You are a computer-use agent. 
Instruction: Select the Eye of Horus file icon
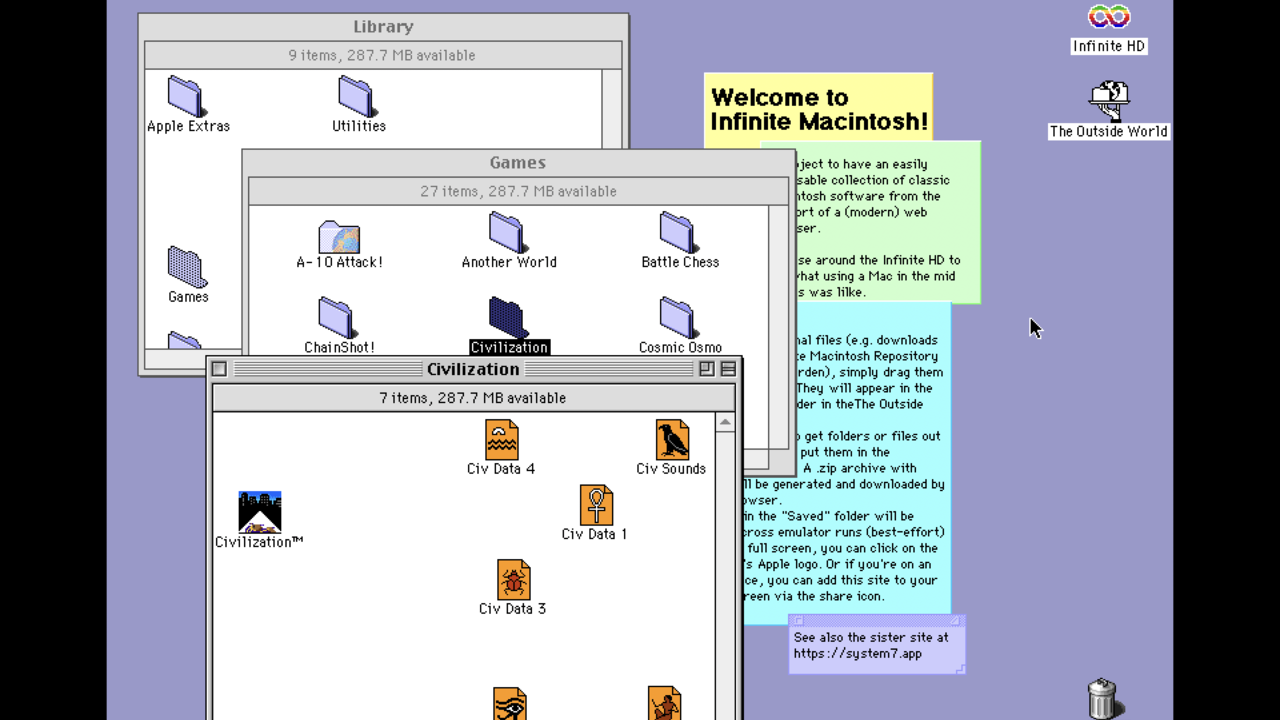pyautogui.click(x=510, y=704)
